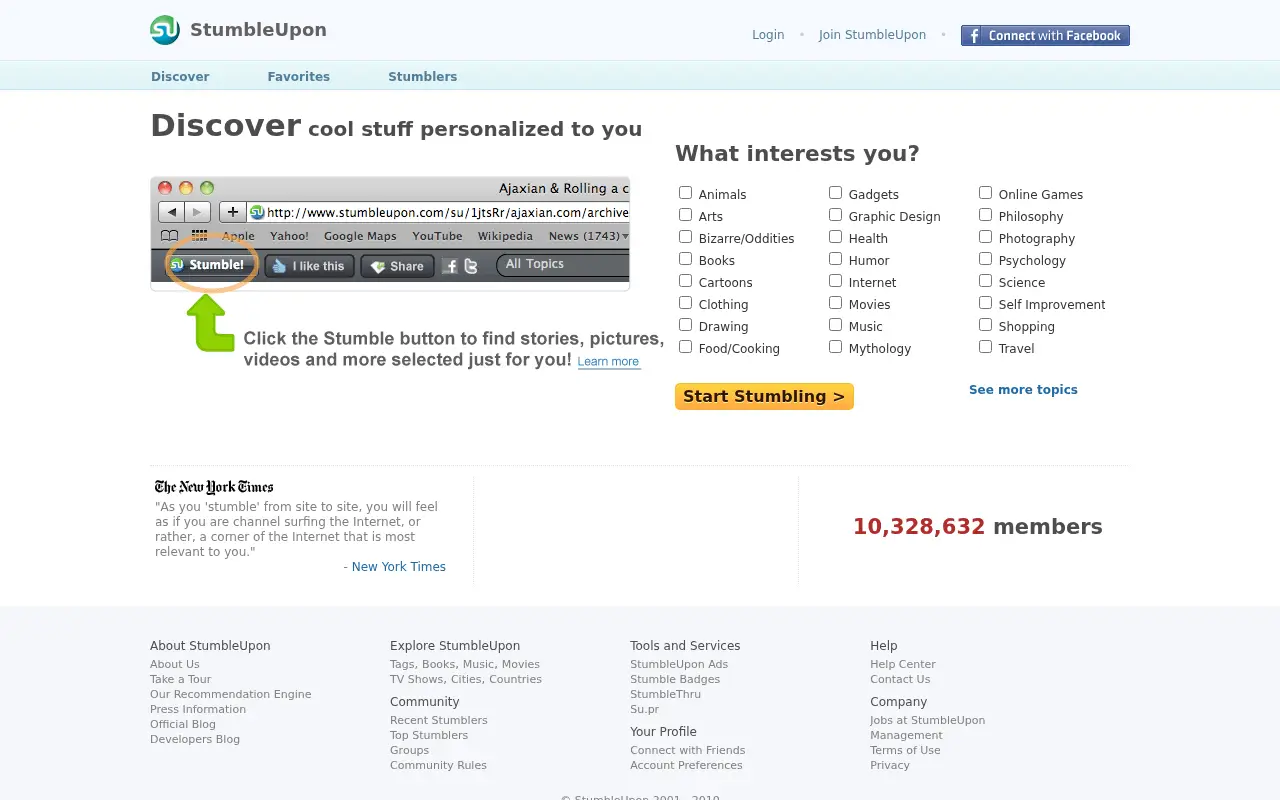Screen dimensions: 1280x800
Task: Click the StumbleUpon logo icon
Action: pos(165,30)
